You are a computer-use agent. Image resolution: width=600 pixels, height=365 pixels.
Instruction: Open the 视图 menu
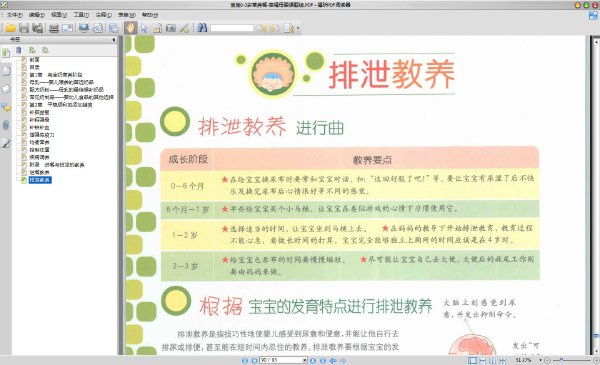click(59, 15)
